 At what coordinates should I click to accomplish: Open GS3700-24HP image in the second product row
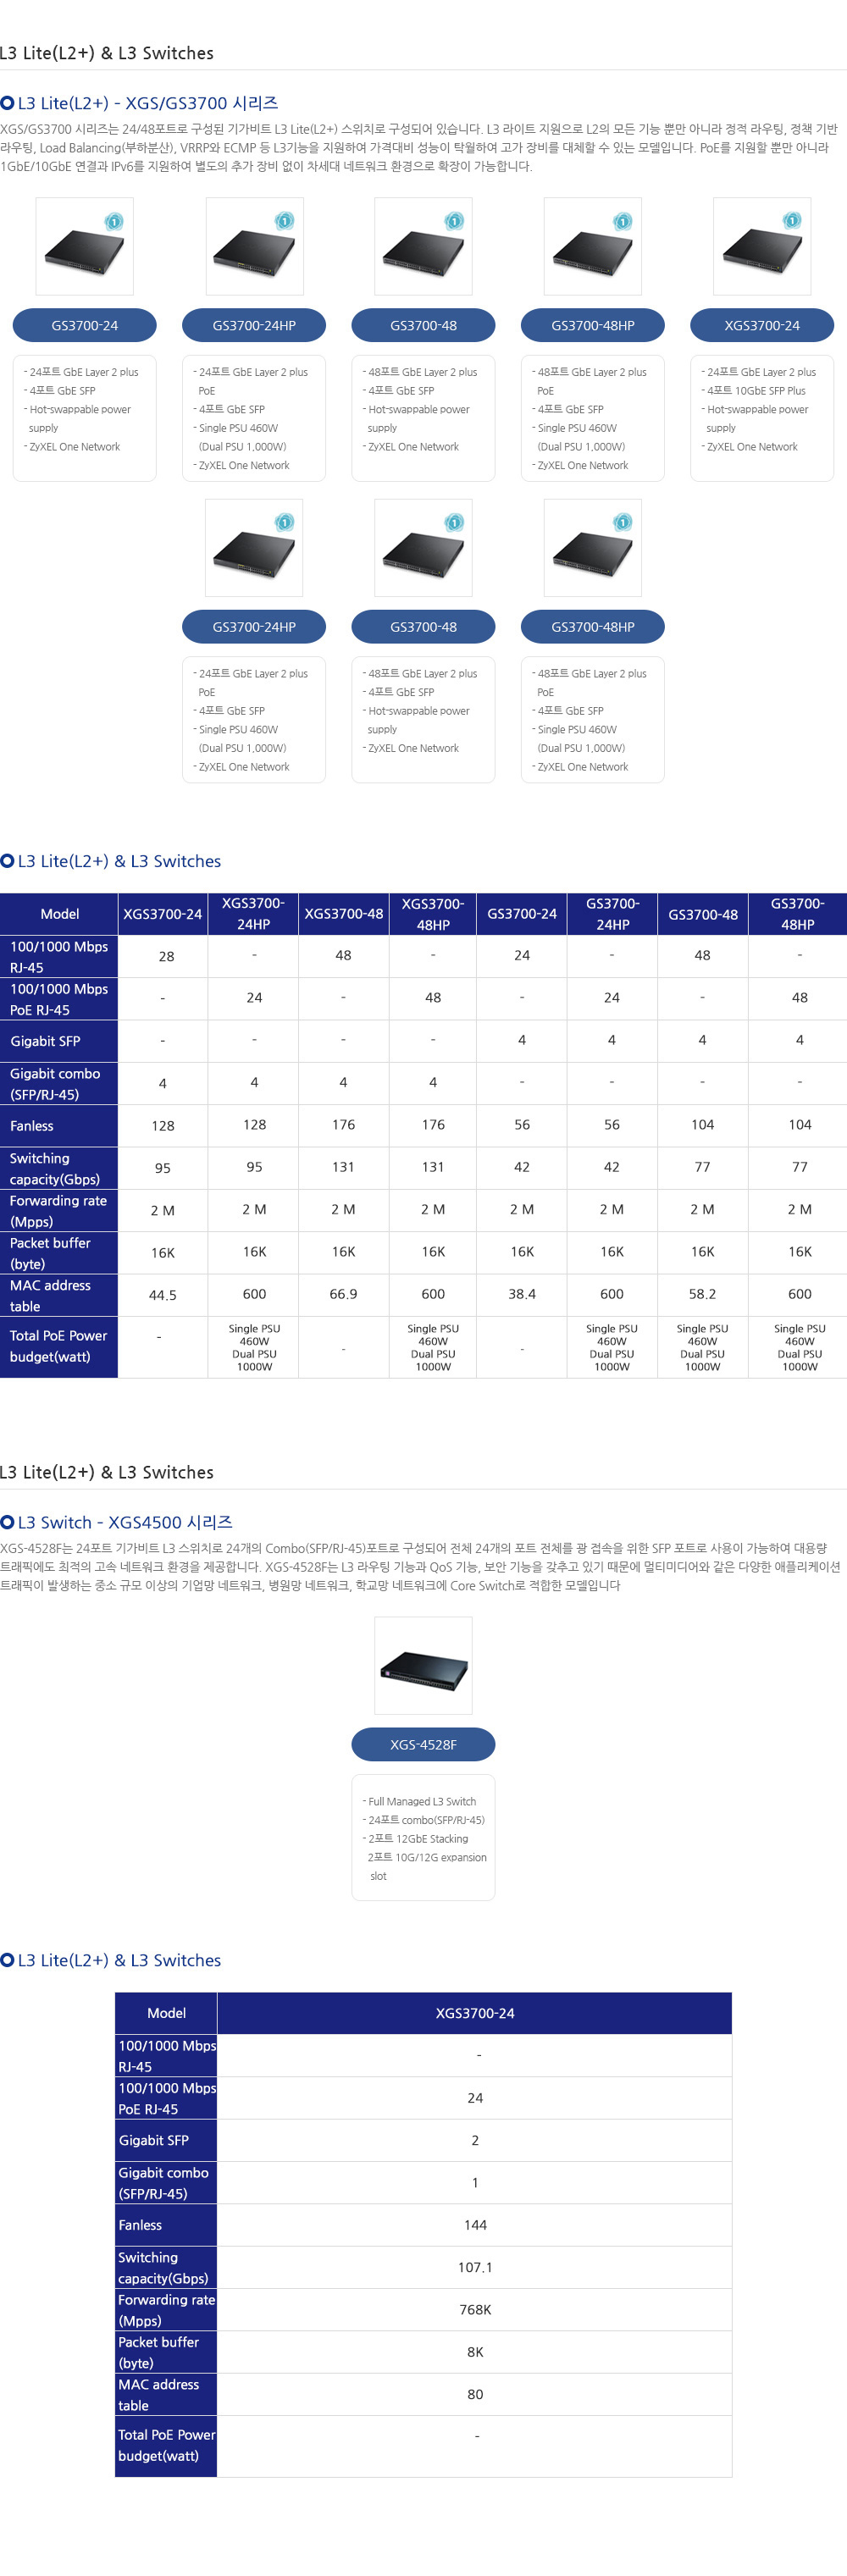(x=254, y=548)
